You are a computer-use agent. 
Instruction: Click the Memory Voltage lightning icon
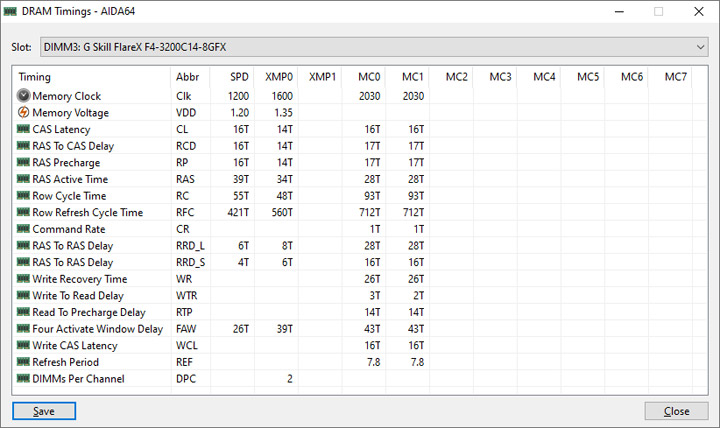(x=23, y=112)
